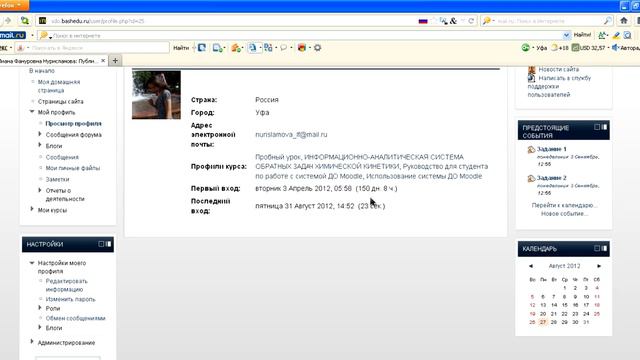Hide the Календарь block
640x360 pixels.
597,248
